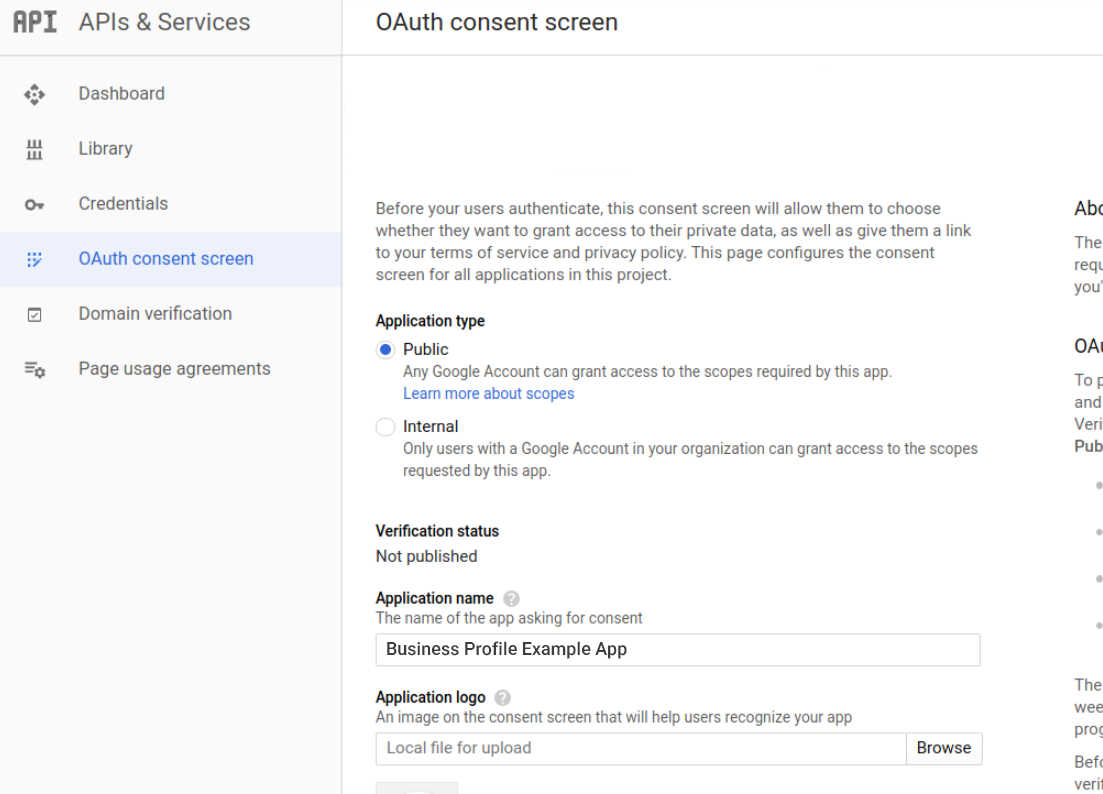The image size is (1103, 794).
Task: Click the Domain verification checkmark icon
Action: pos(34,313)
